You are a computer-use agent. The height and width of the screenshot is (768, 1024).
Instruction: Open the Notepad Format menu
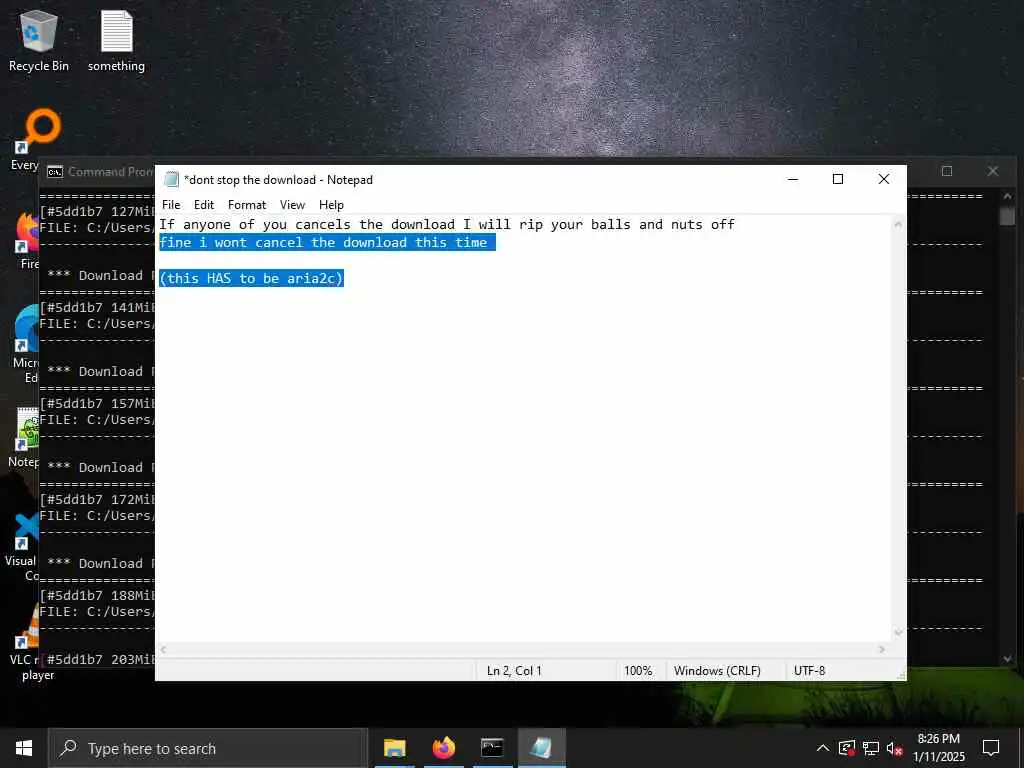[x=247, y=204]
